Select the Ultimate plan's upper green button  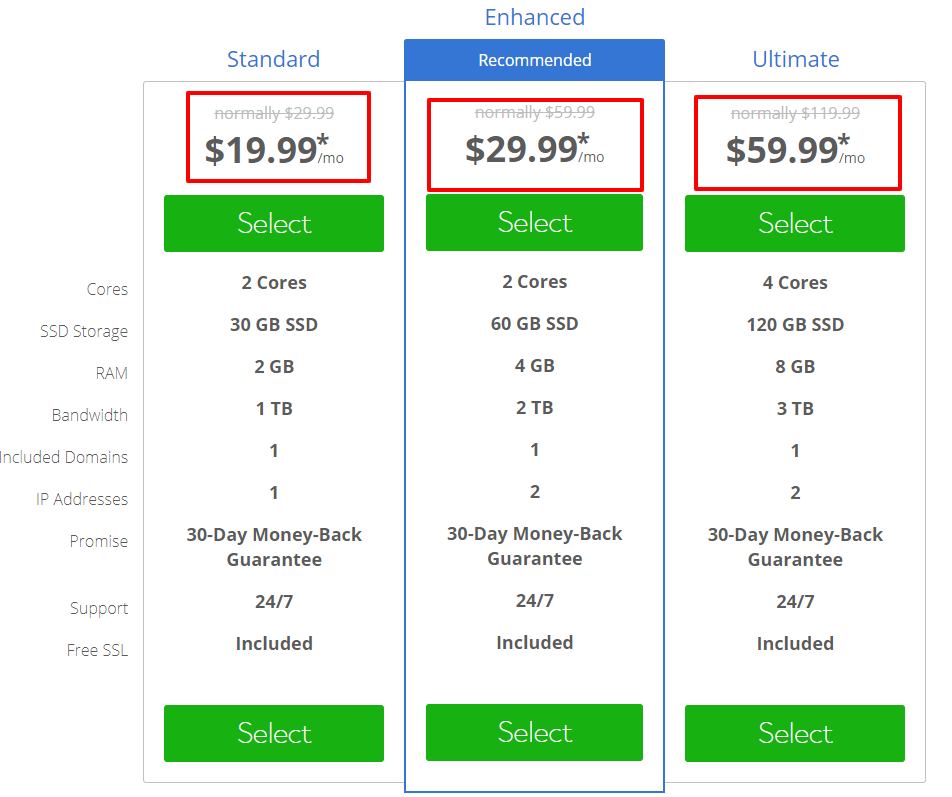tap(794, 223)
